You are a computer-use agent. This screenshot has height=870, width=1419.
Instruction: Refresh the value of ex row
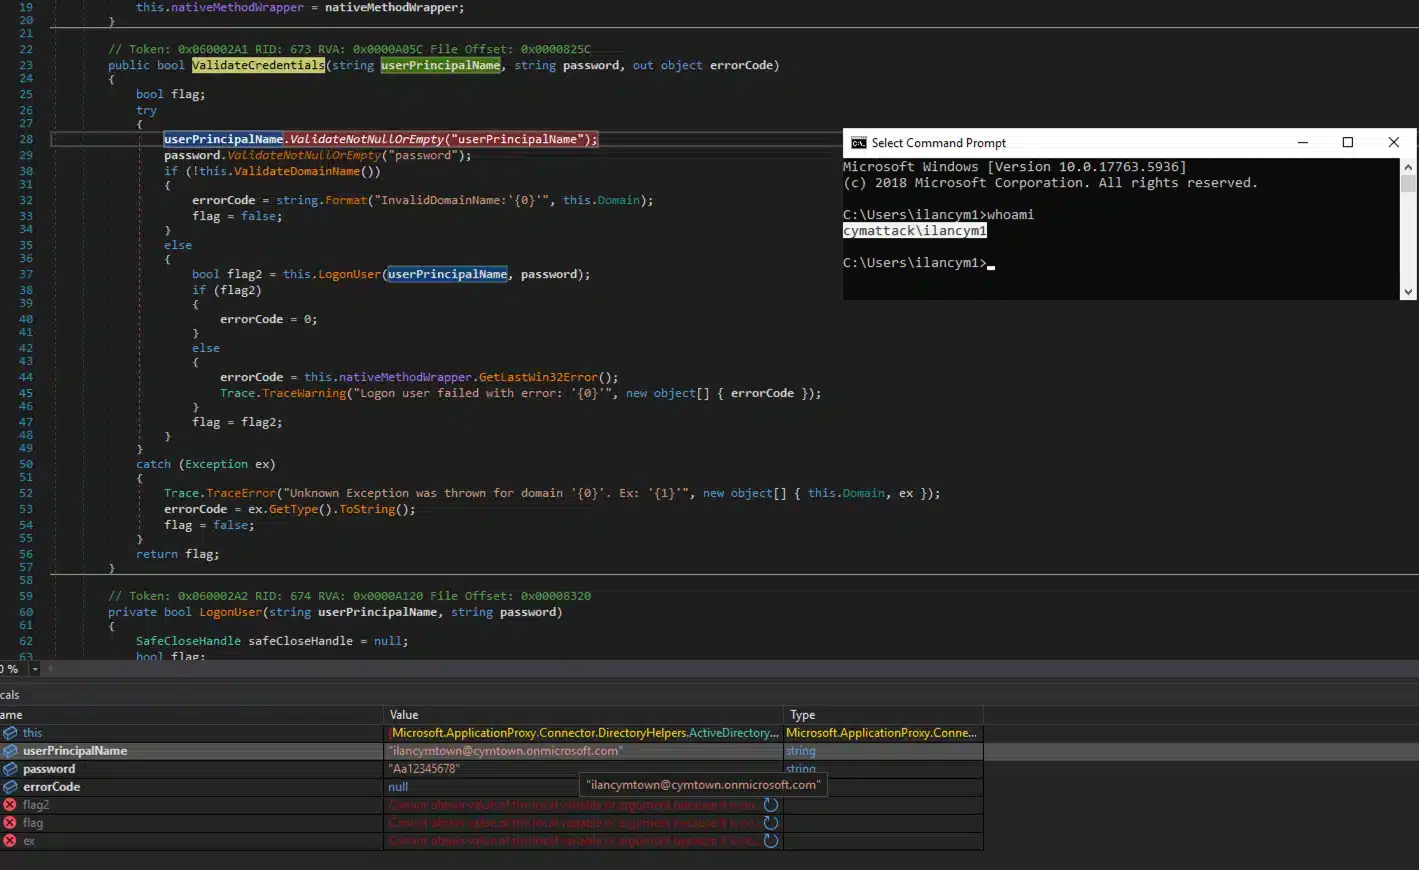click(x=771, y=841)
